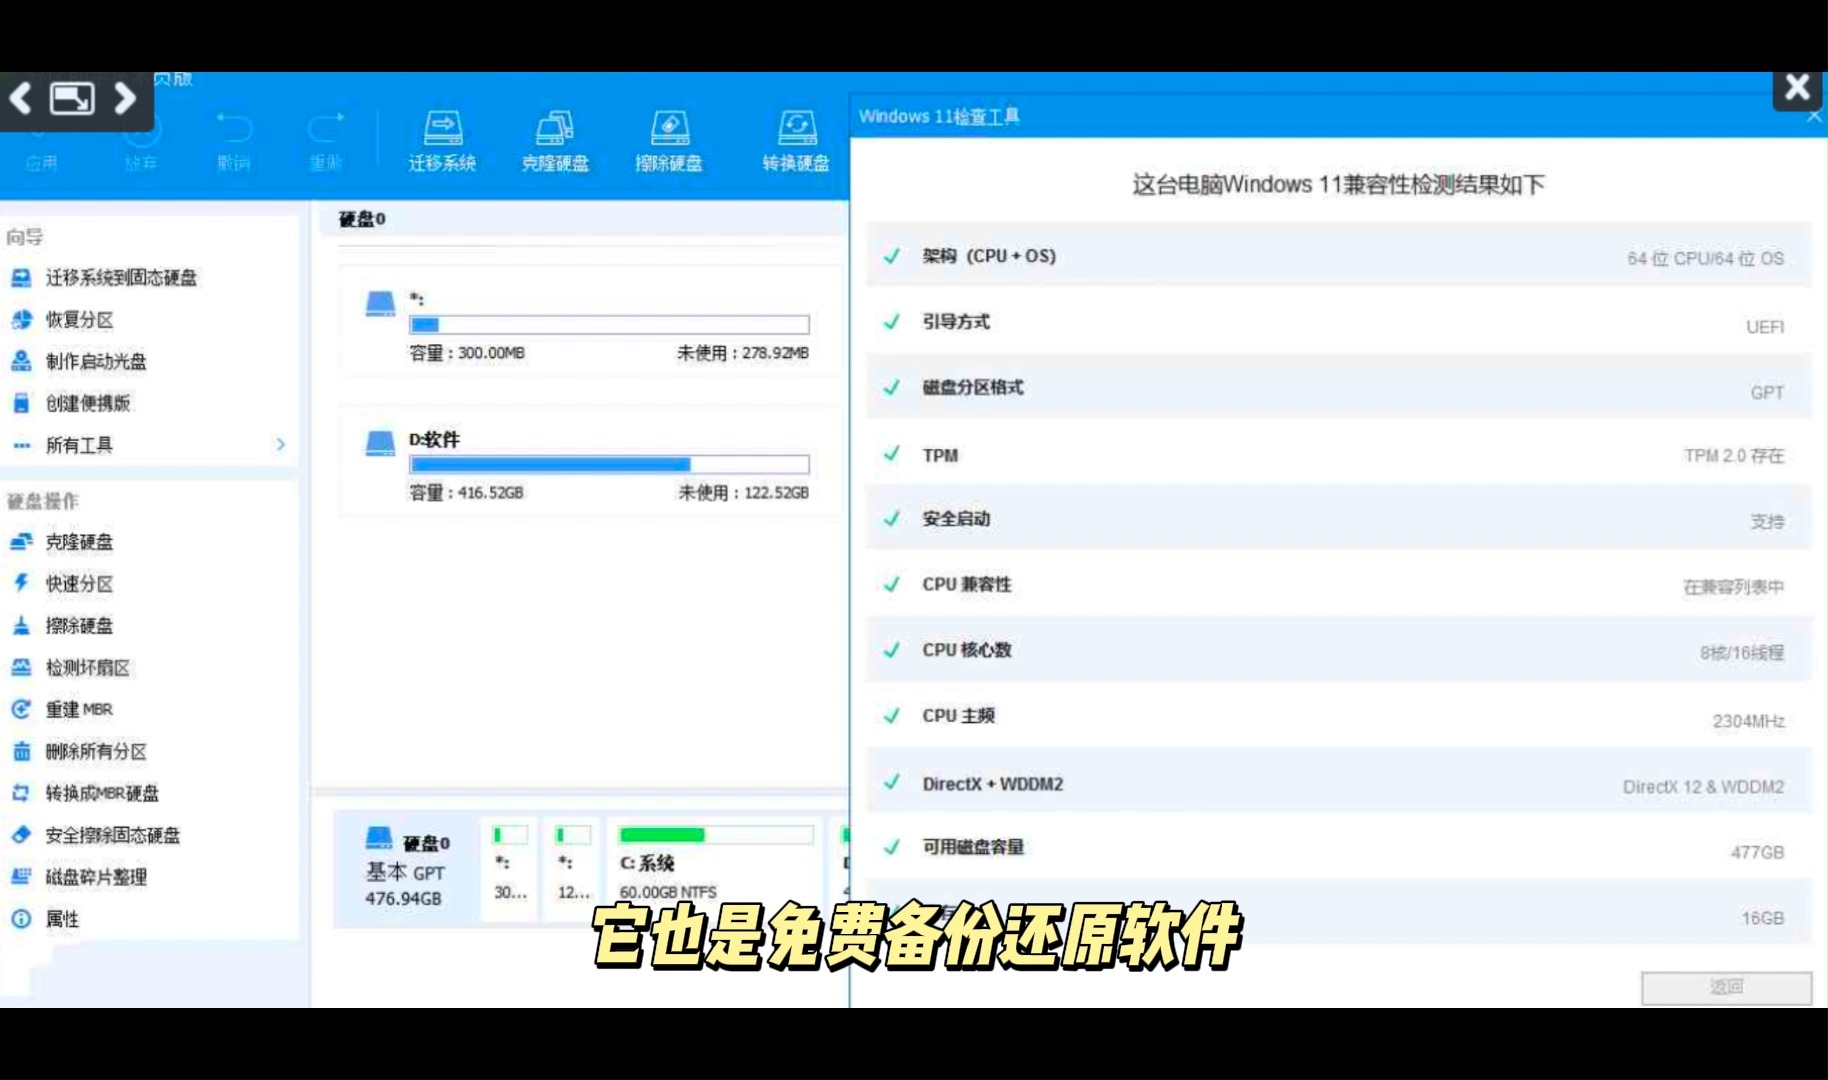
Task: Select the 30… partition block in disk map
Action: (x=511, y=868)
